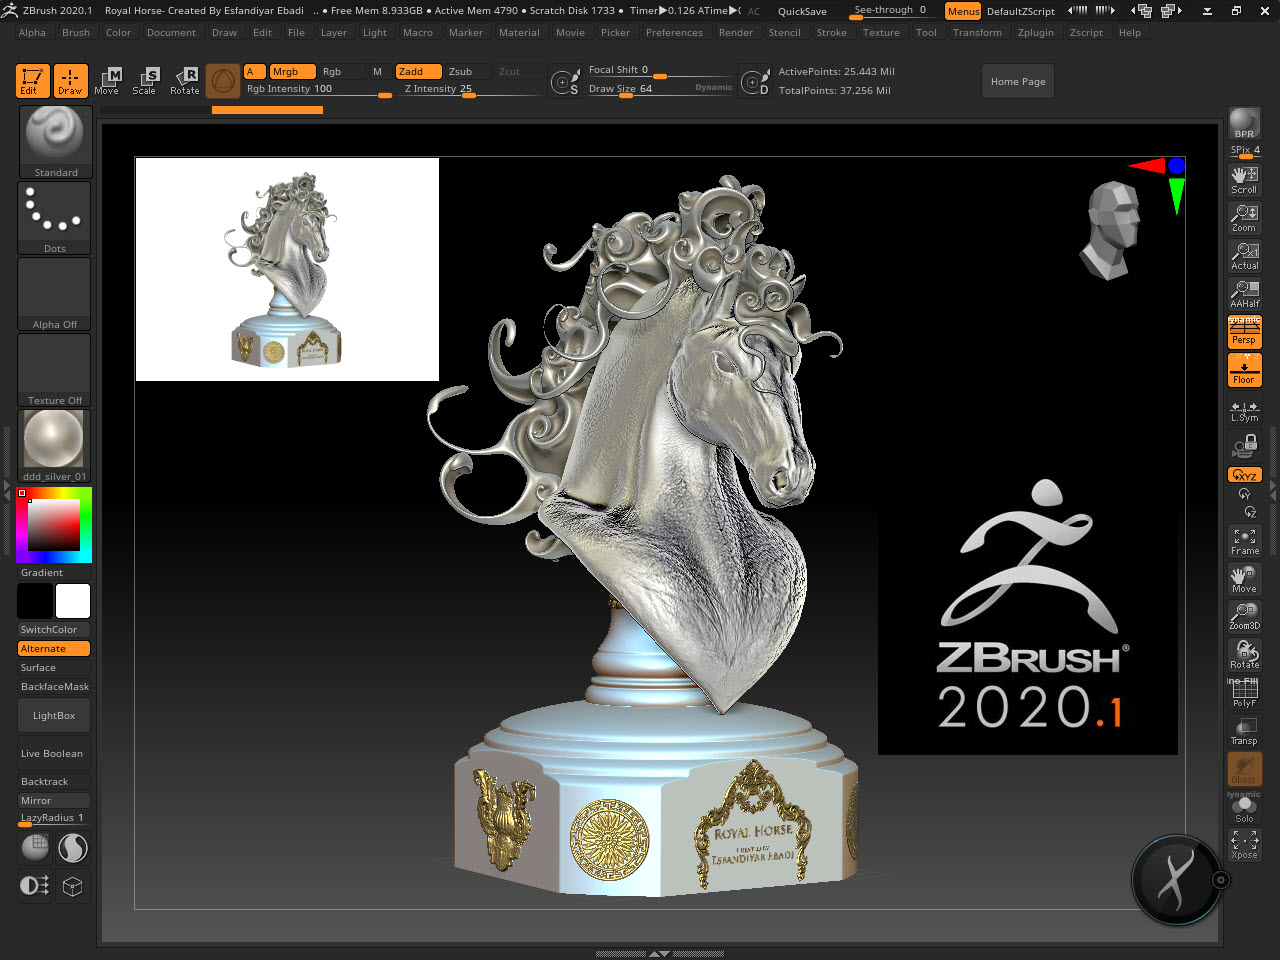Open the Alpha menu
Viewport: 1280px width, 960px height.
tap(32, 33)
